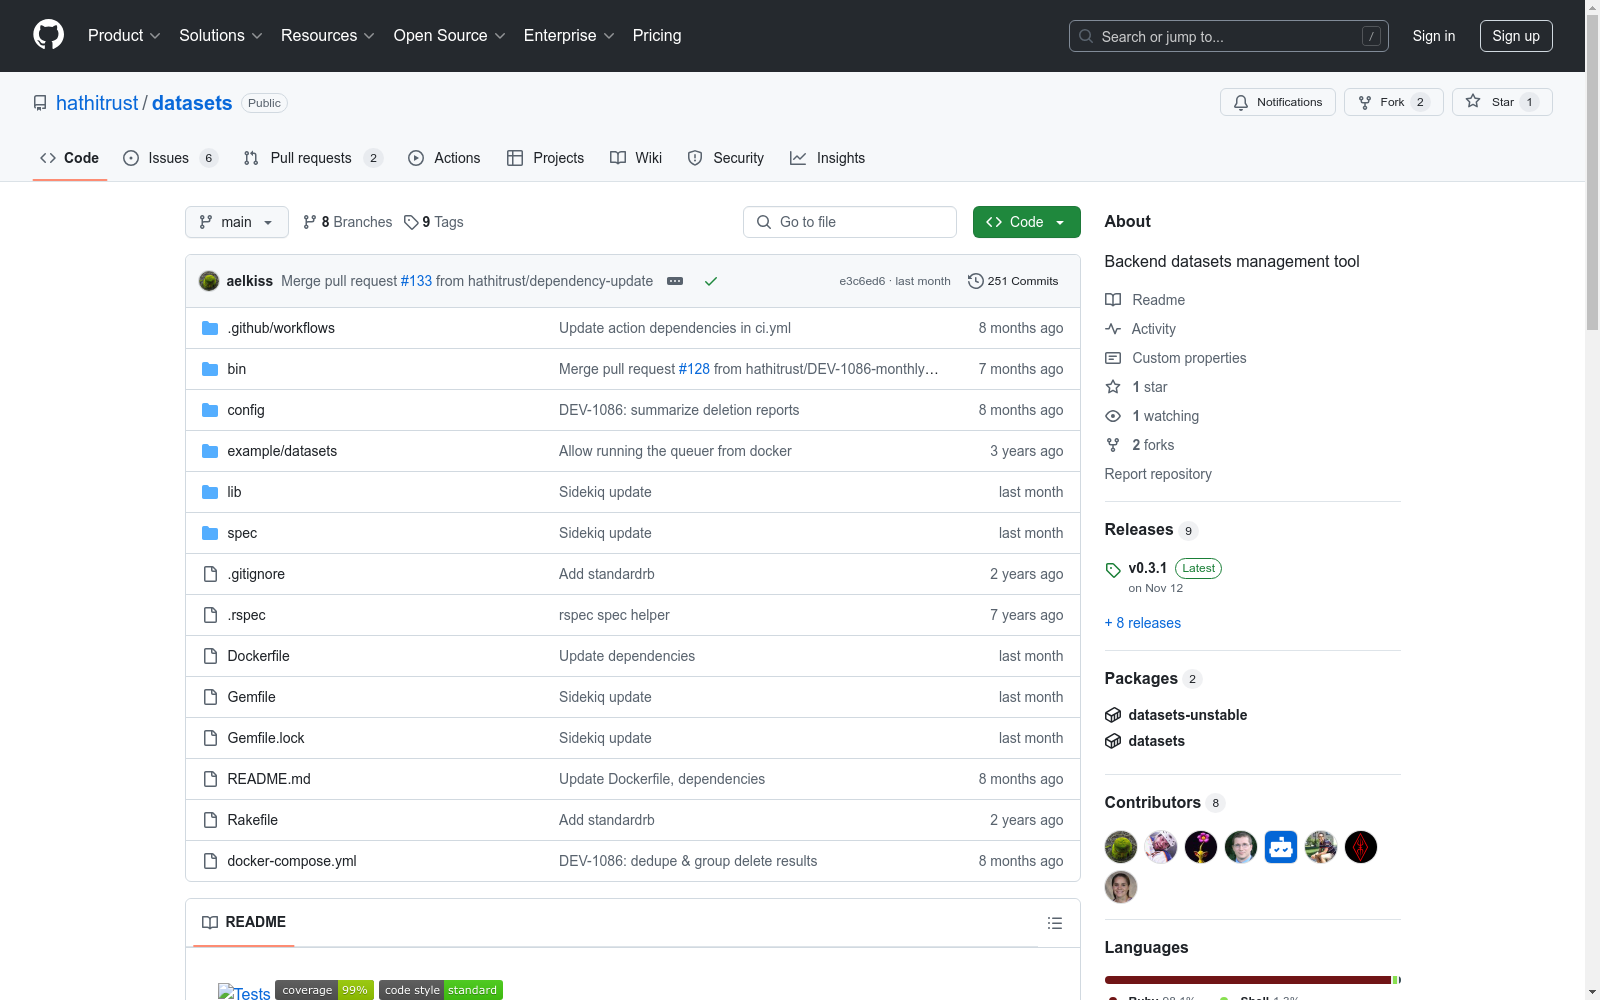Open the Rakefile file
This screenshot has height=1000, width=1600.
tap(253, 820)
